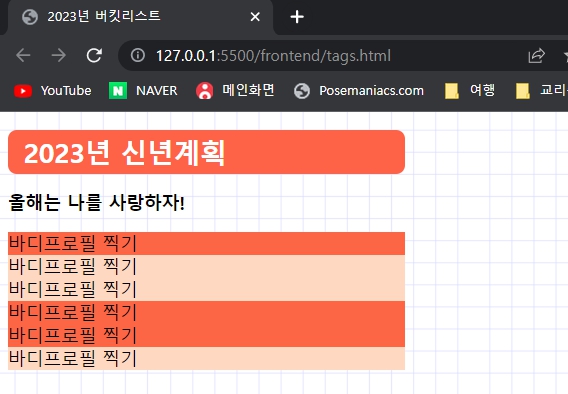Click the 올해는 나를 사랑하자! subheading
Viewport: 568px width, 394px height.
click(96, 202)
